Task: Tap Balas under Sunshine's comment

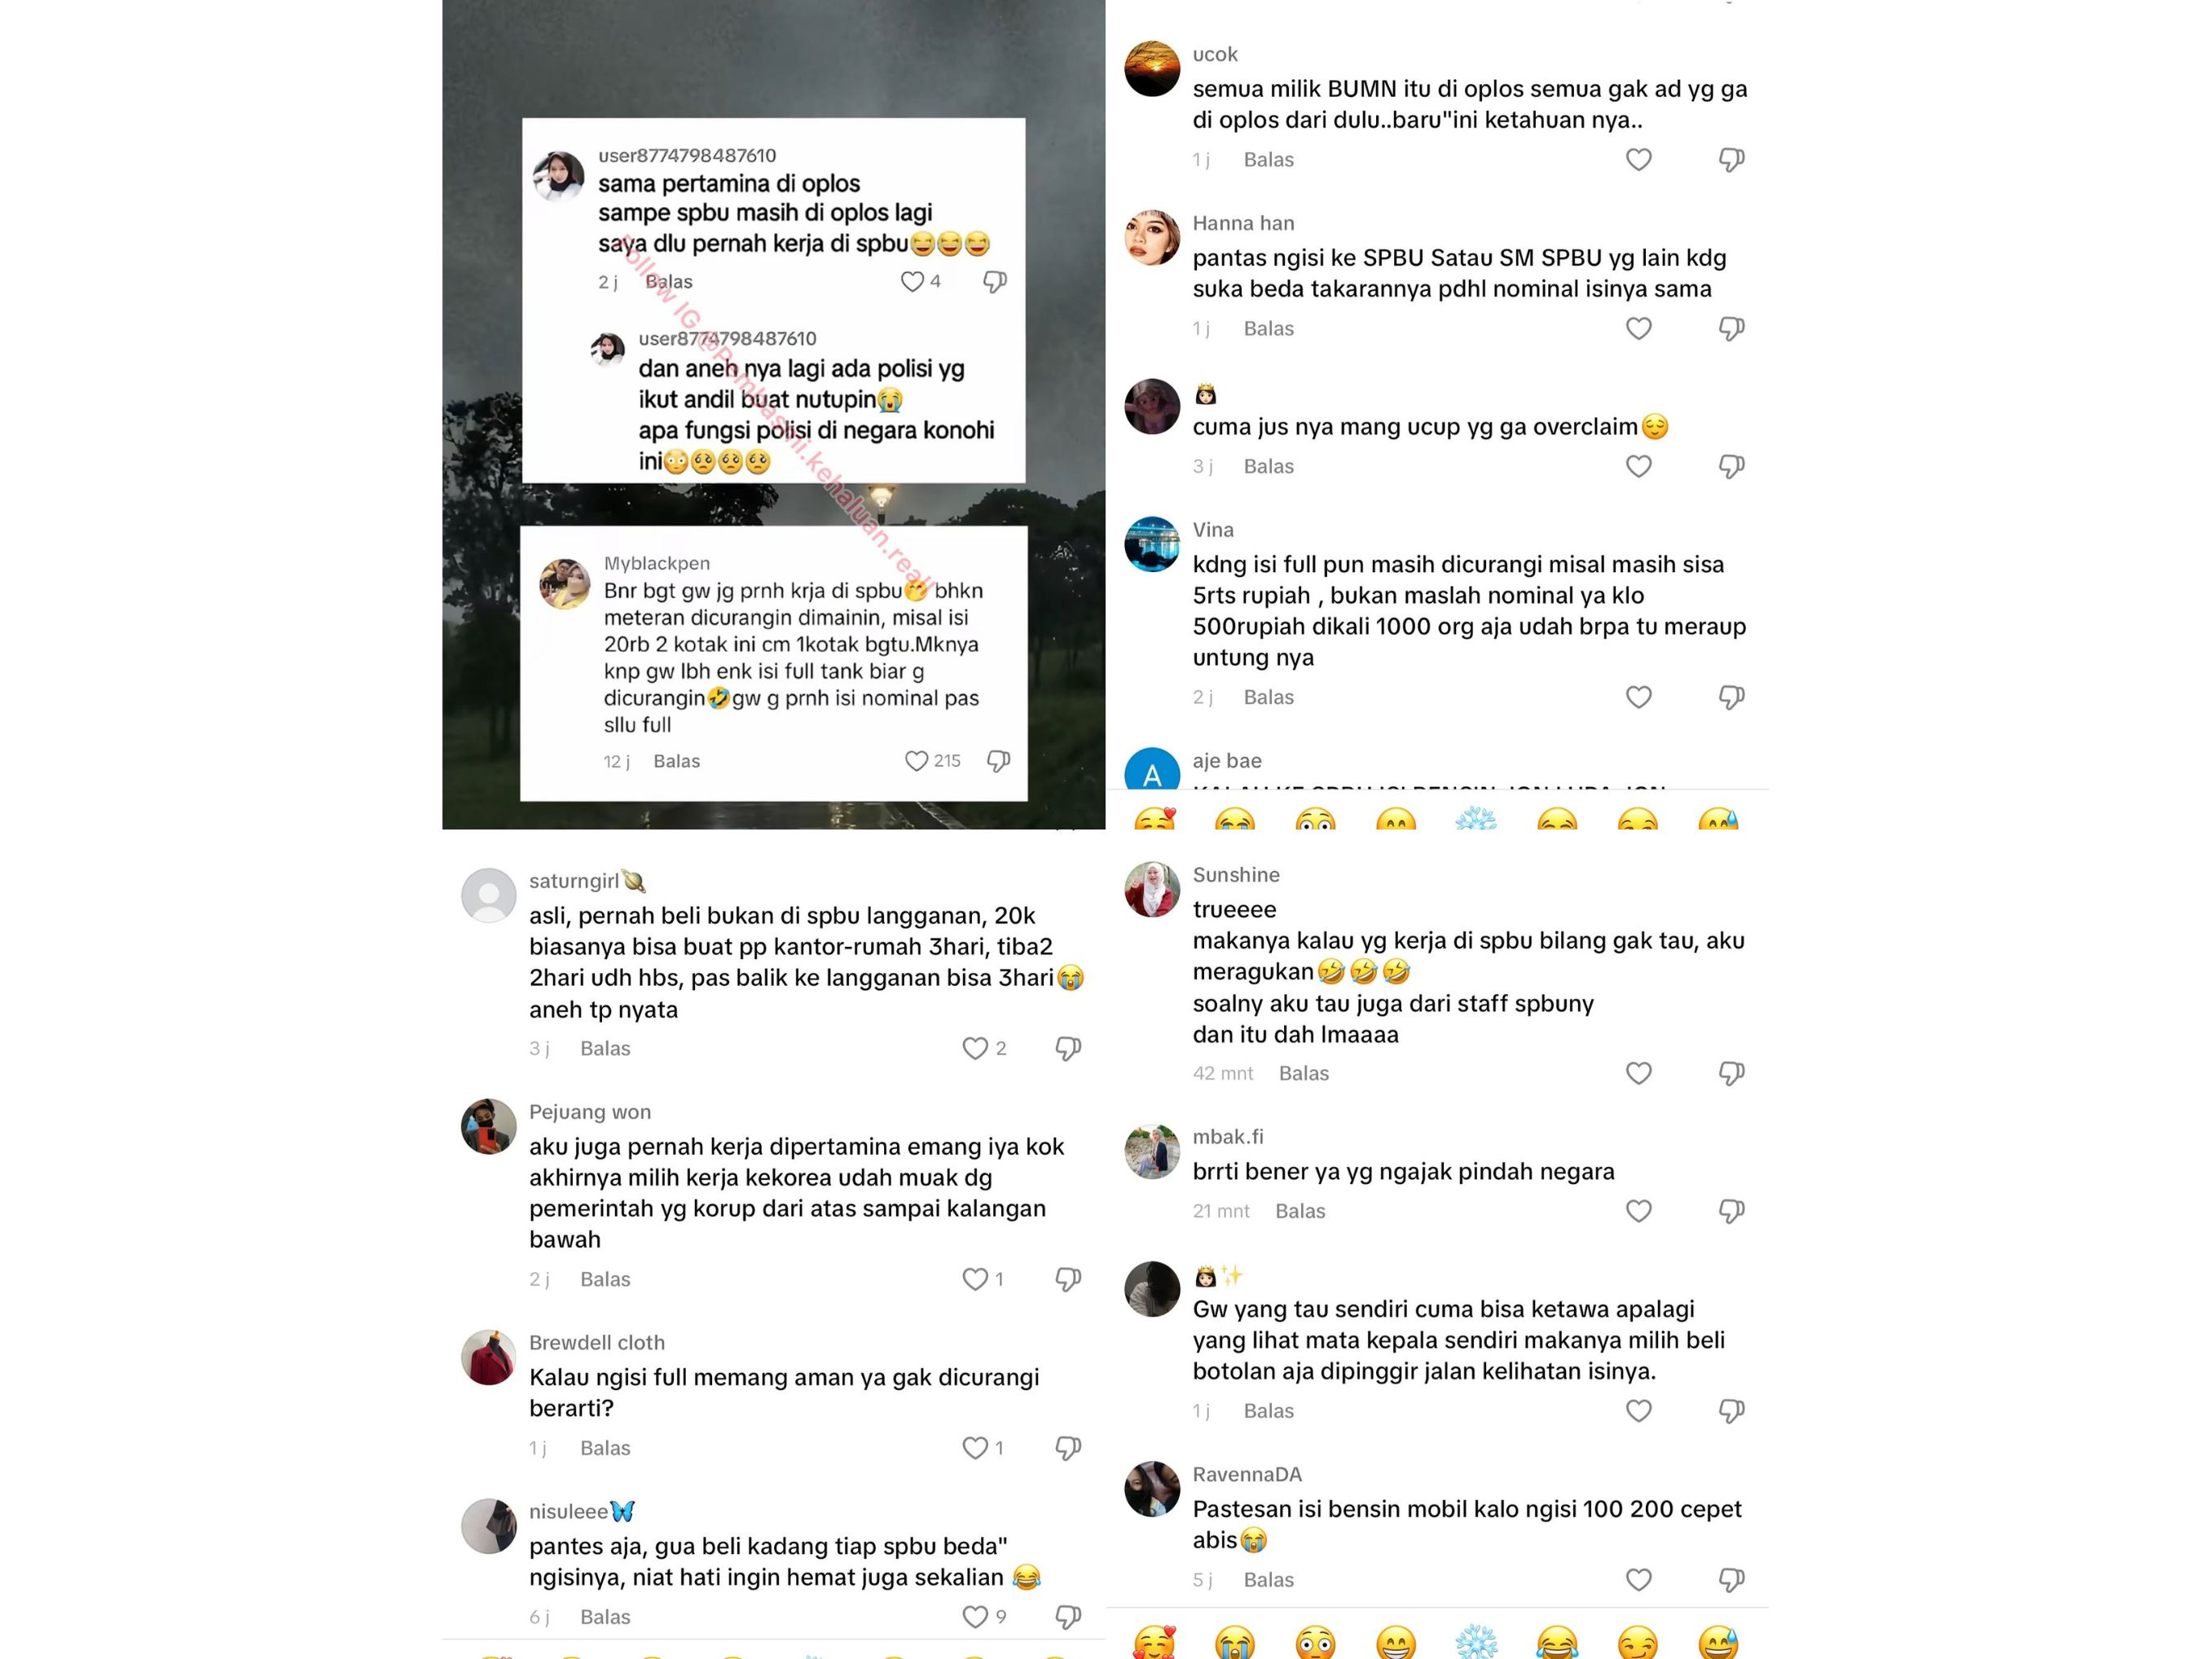Action: (1304, 1073)
